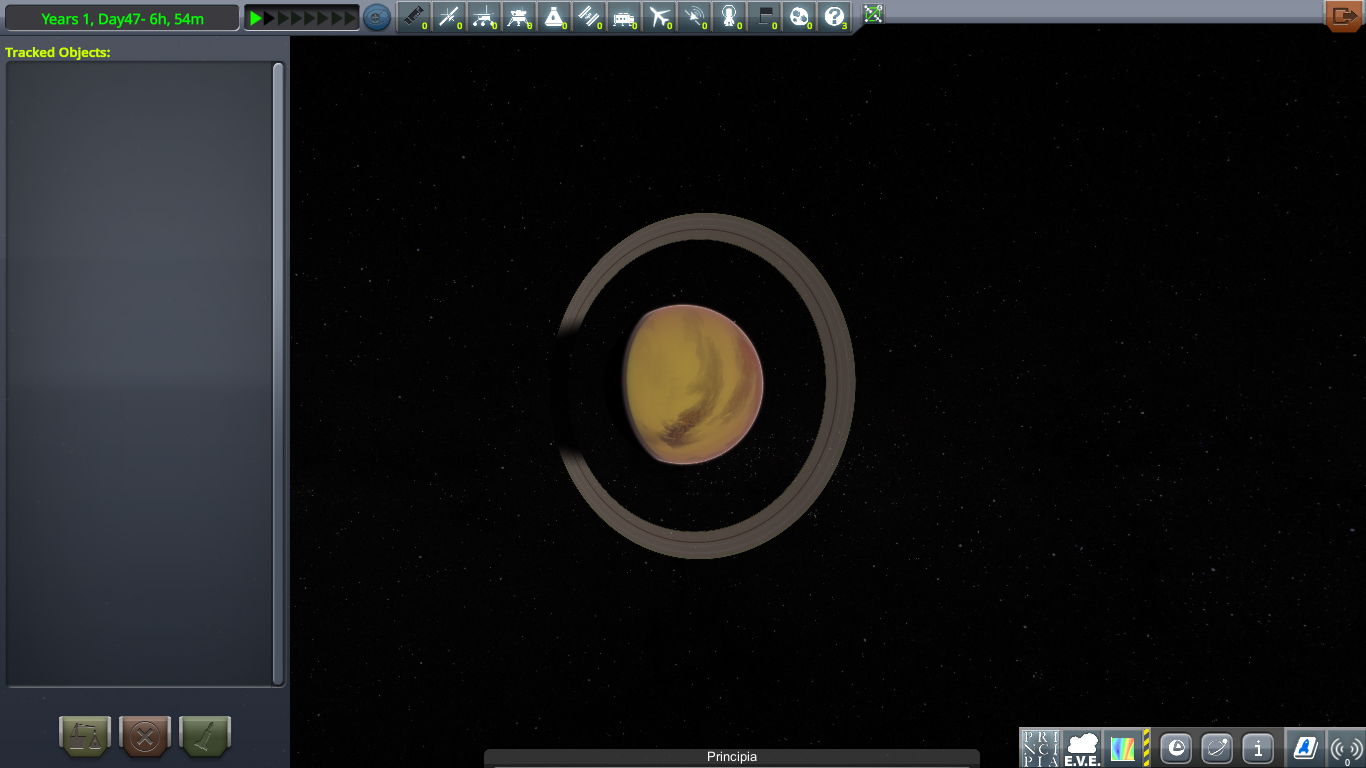Screen dimensions: 1366x768
Task: Open the 'i' information panel button
Action: 1257,748
